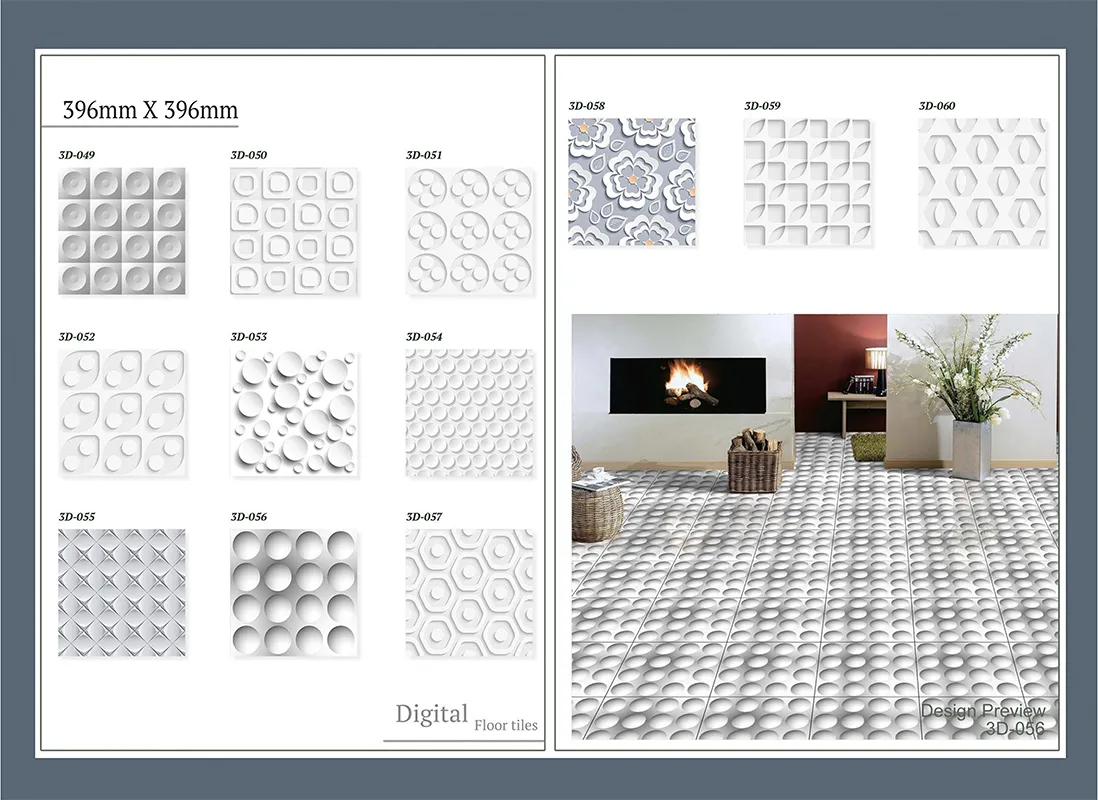Click the wicker log basket in preview
This screenshot has height=800, width=1098.
tap(754, 462)
